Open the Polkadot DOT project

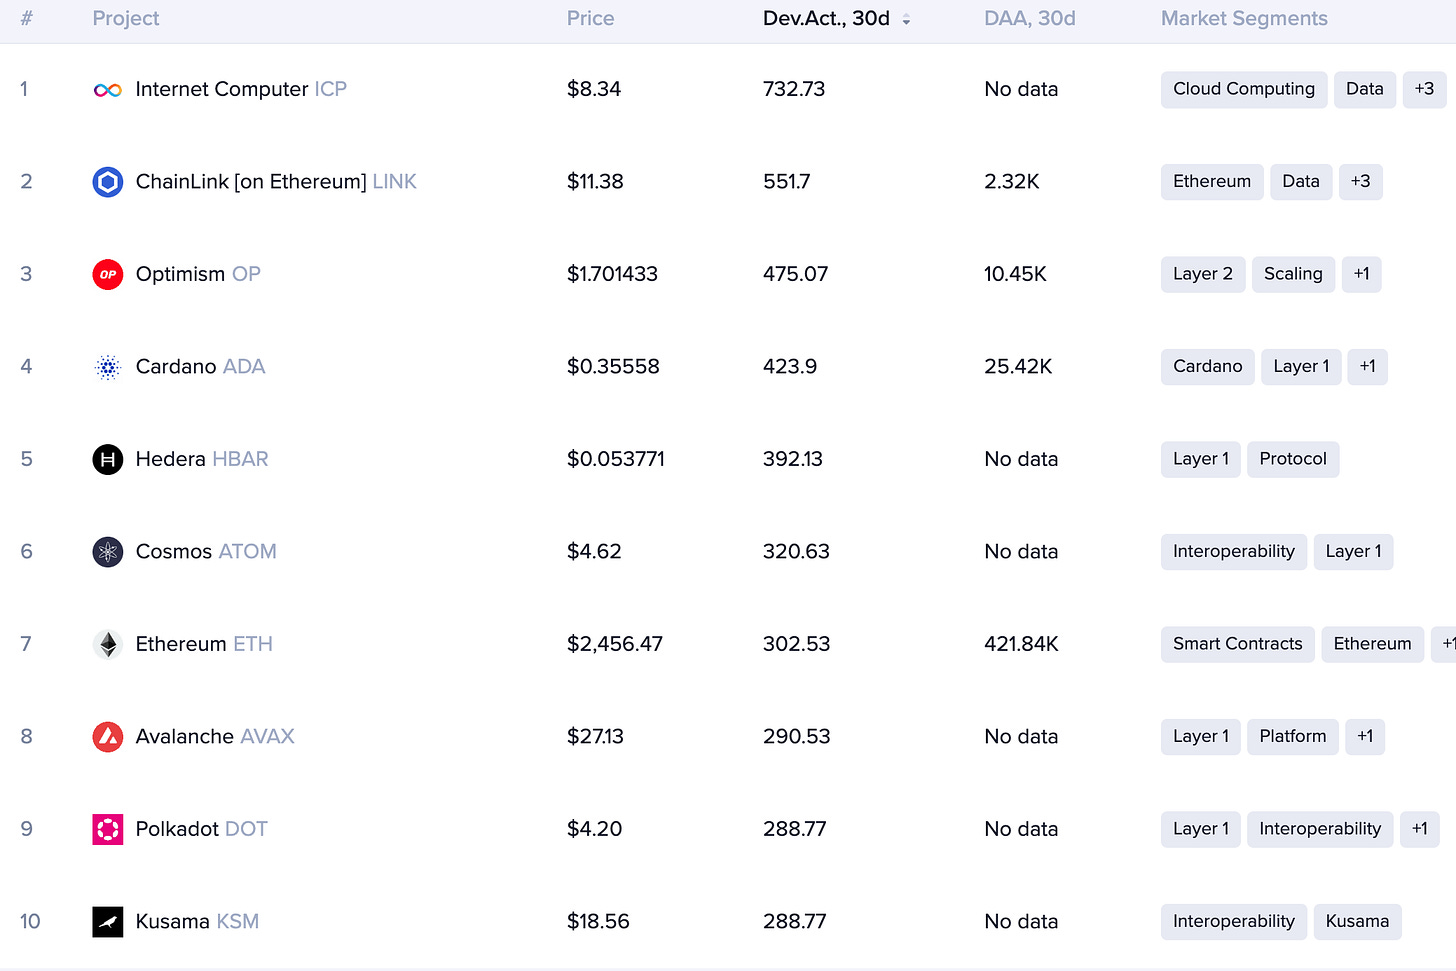[202, 829]
